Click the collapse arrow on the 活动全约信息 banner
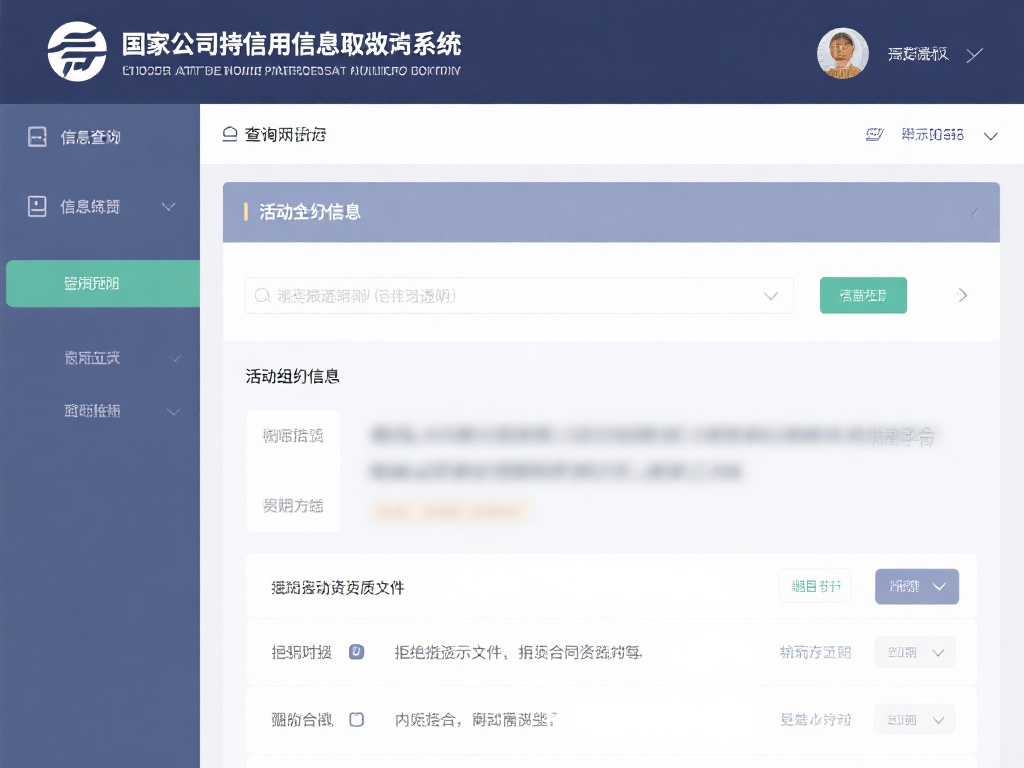This screenshot has height=768, width=1024. click(975, 211)
